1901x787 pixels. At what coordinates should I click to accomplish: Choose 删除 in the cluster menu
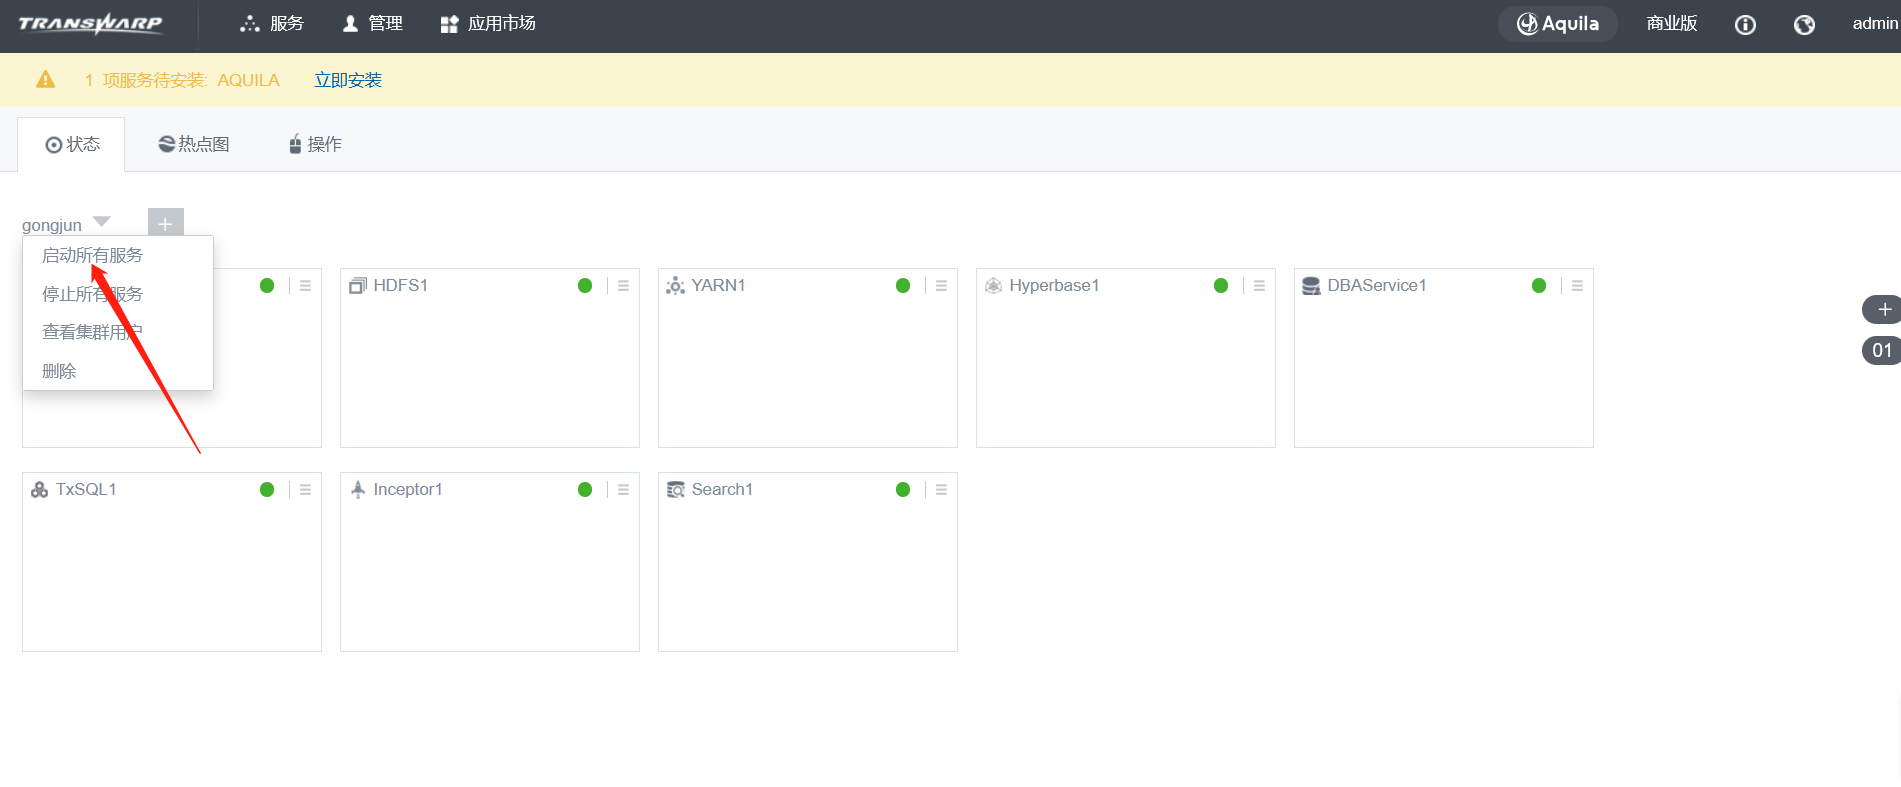[59, 371]
